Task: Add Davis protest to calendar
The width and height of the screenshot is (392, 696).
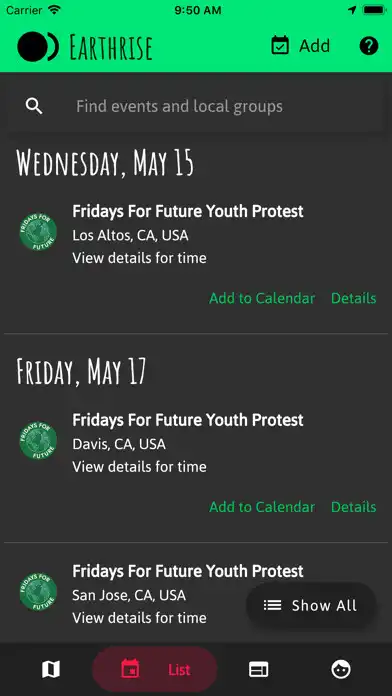Action: (262, 507)
